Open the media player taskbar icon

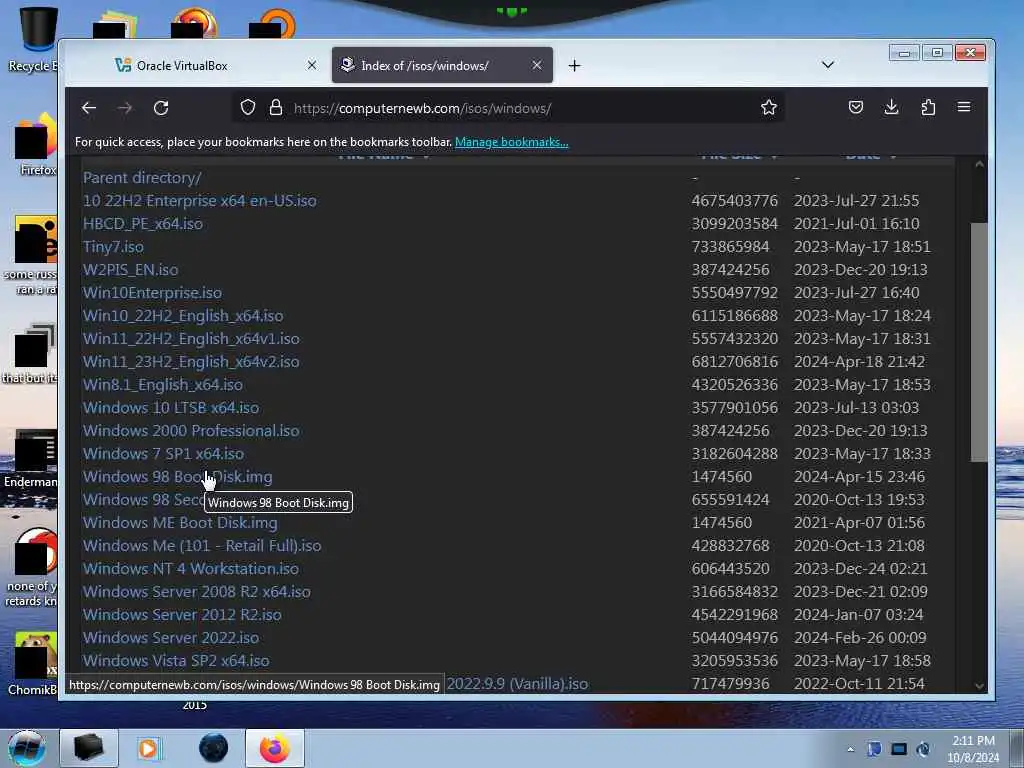pyautogui.click(x=149, y=748)
